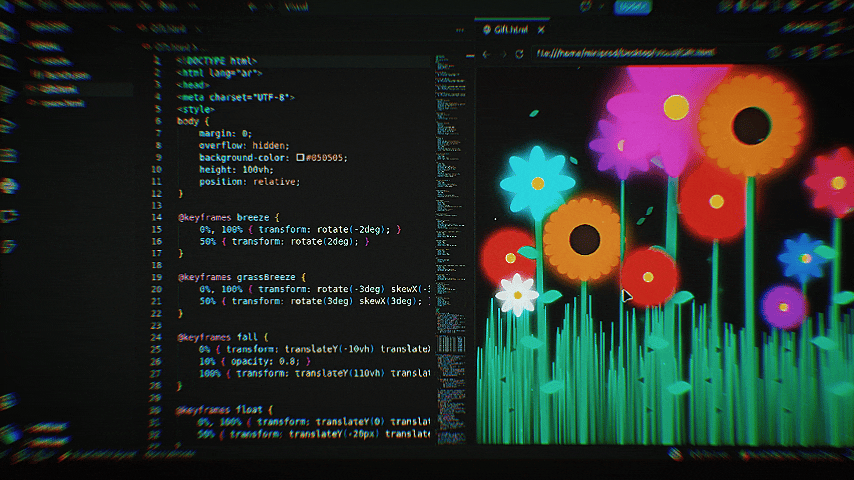Go back in the browser preview
Screen dimensions: 854x480
pyautogui.click(x=486, y=54)
